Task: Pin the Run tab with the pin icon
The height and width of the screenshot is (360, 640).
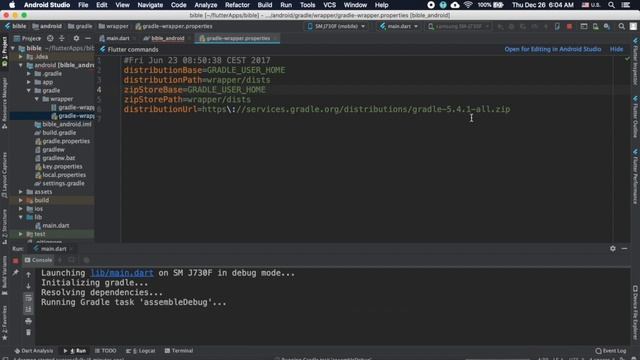Action: tap(16, 273)
